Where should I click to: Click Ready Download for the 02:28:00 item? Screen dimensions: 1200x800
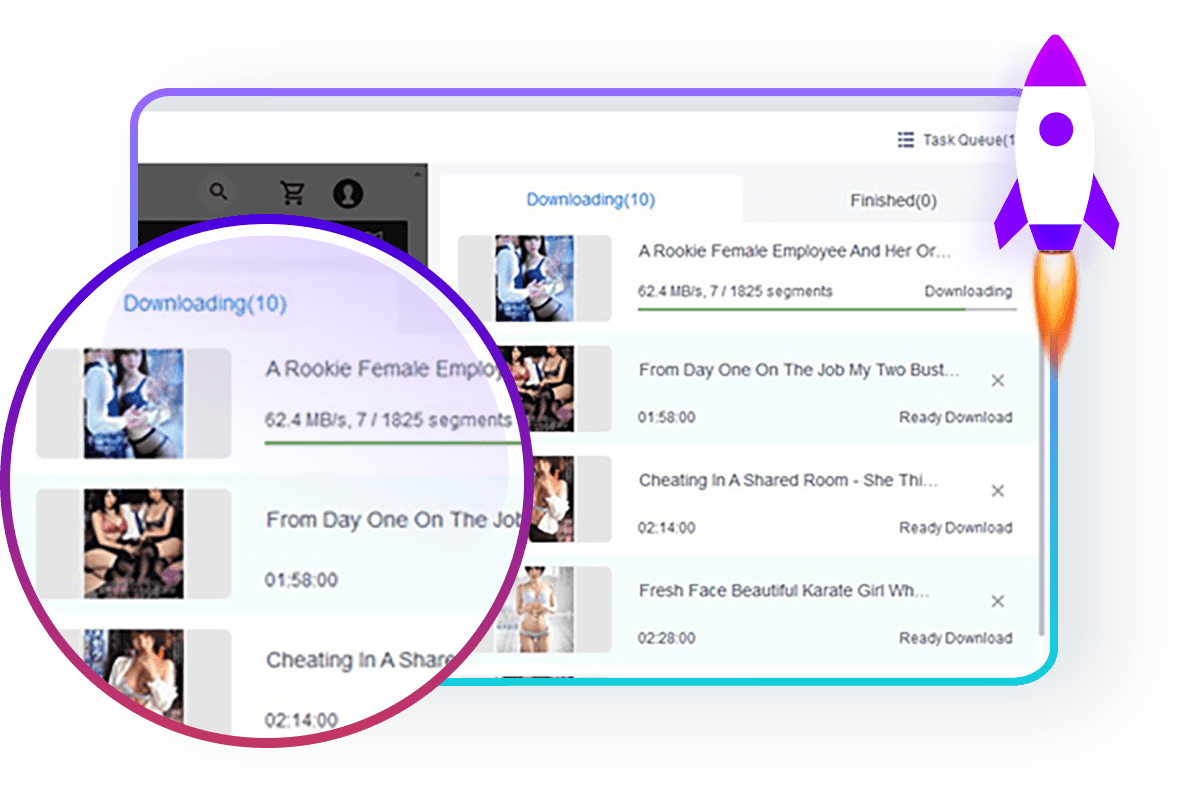955,638
